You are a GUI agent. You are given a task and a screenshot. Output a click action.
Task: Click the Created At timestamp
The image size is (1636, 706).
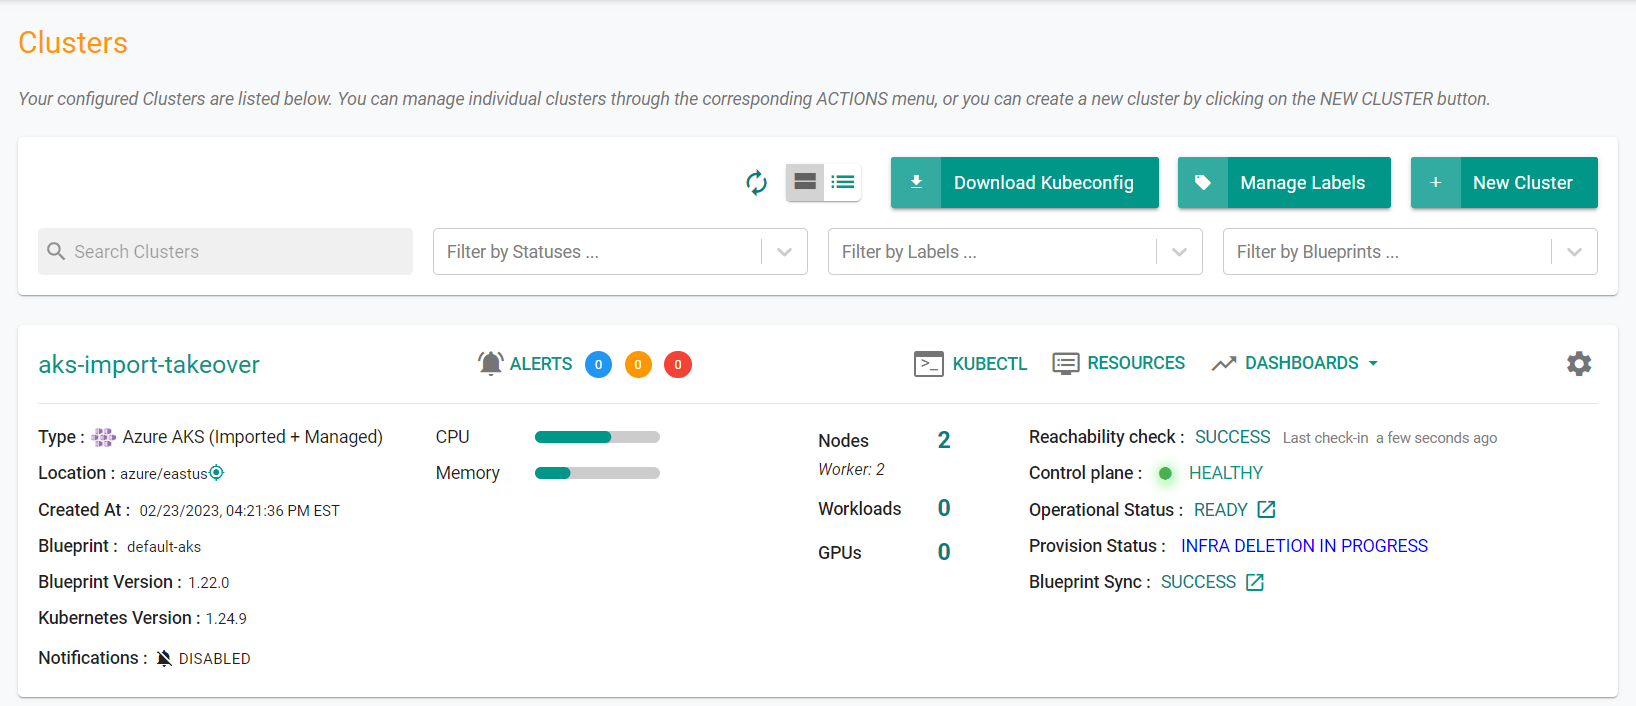point(240,511)
